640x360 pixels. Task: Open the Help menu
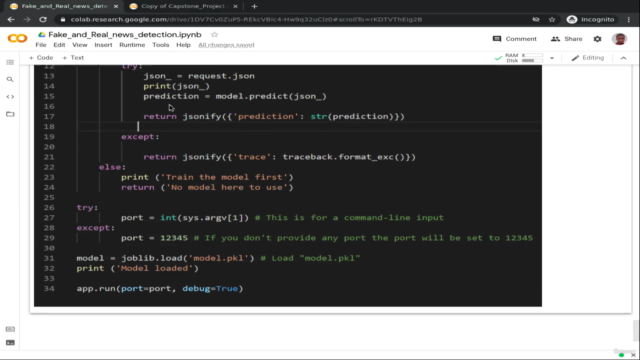point(183,45)
